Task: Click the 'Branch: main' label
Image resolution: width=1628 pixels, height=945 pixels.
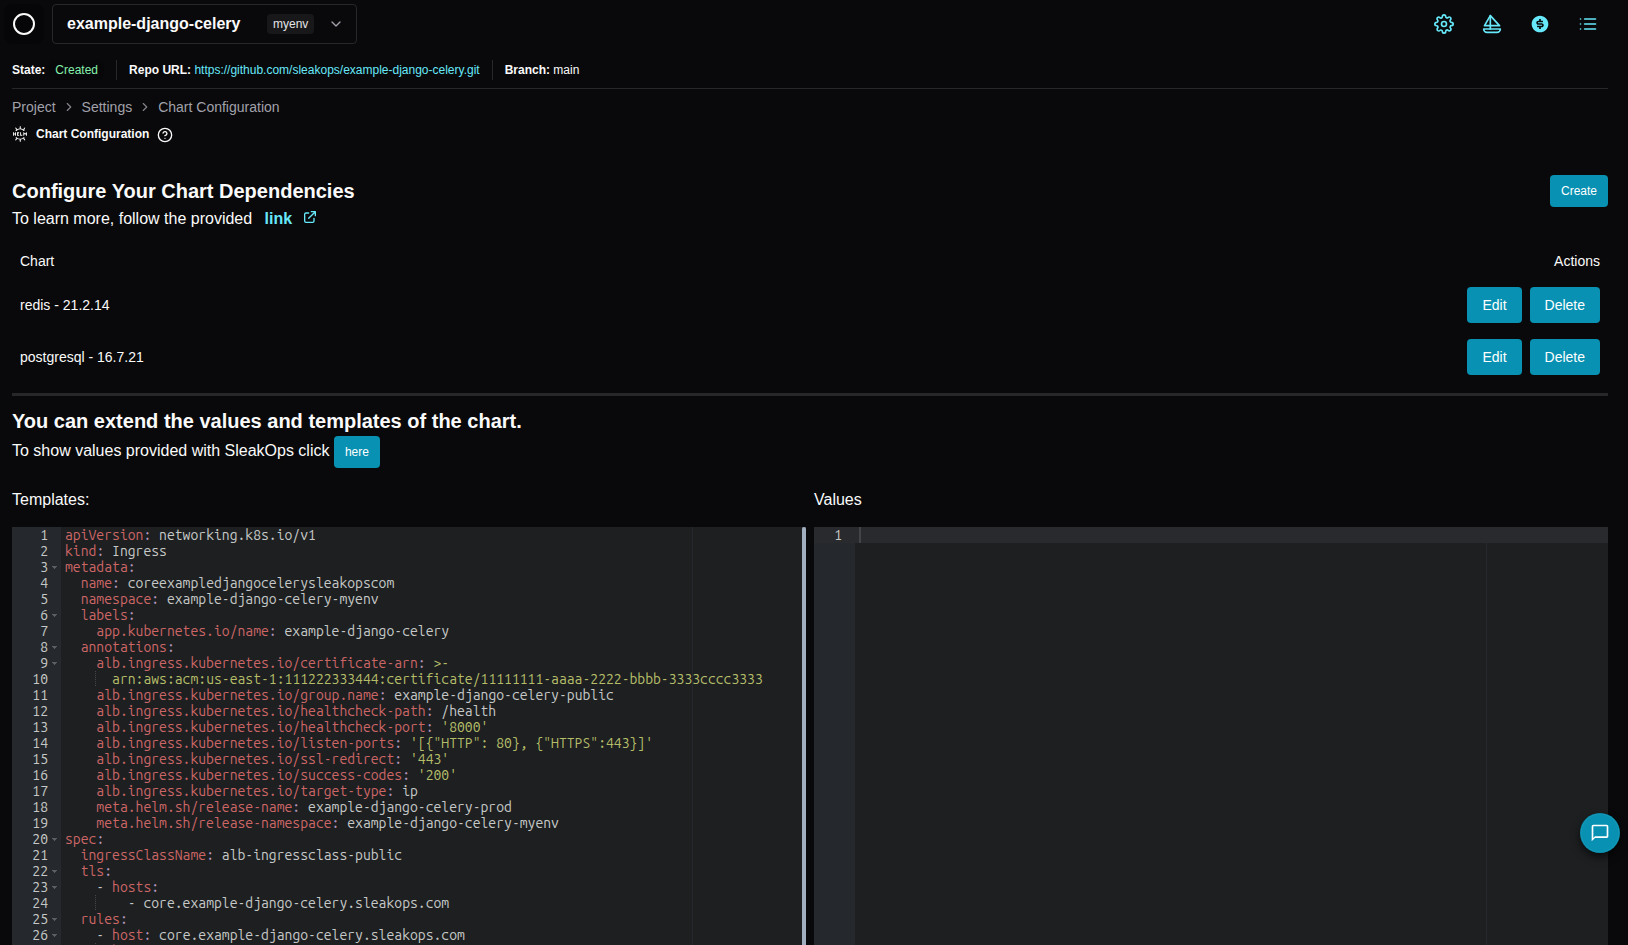Action: tap(542, 70)
